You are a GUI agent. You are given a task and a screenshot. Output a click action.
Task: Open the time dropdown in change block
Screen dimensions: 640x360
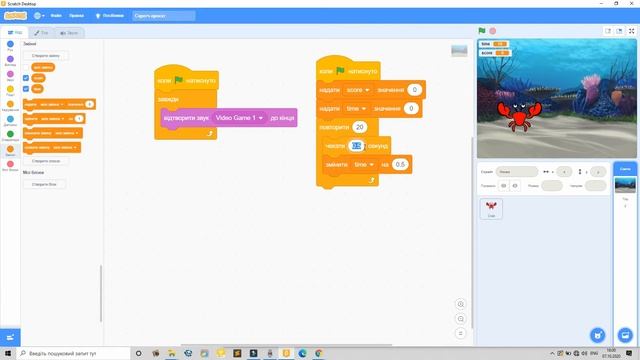tap(364, 164)
